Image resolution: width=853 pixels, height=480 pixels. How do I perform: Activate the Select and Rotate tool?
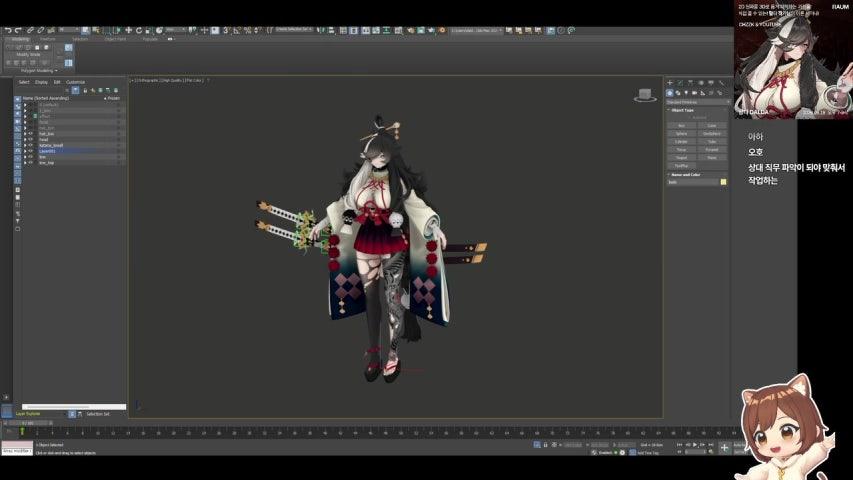pyautogui.click(x=139, y=30)
